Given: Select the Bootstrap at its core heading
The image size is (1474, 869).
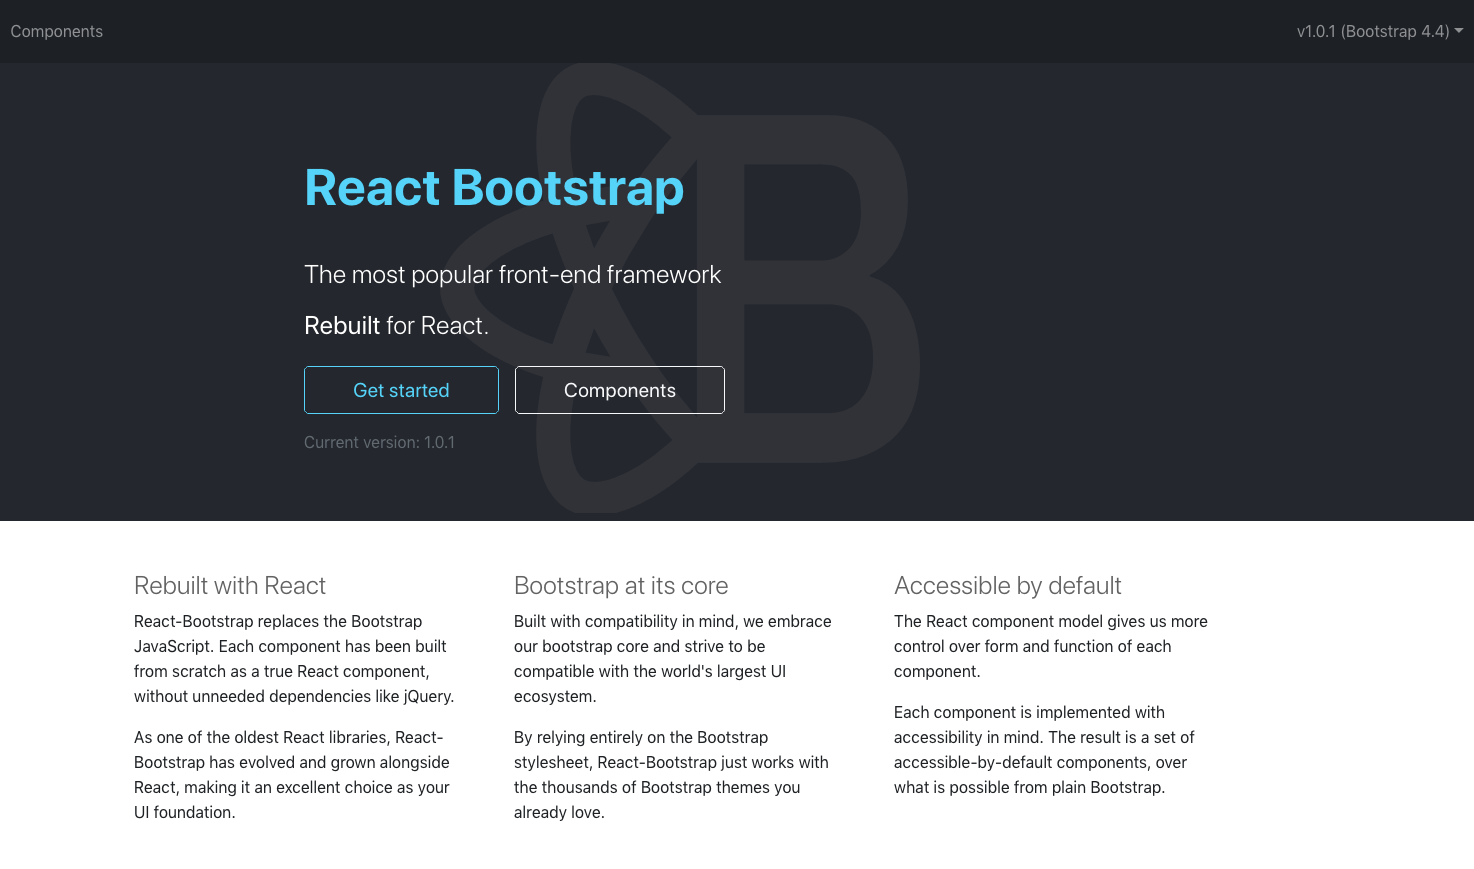Looking at the screenshot, I should pos(621,585).
